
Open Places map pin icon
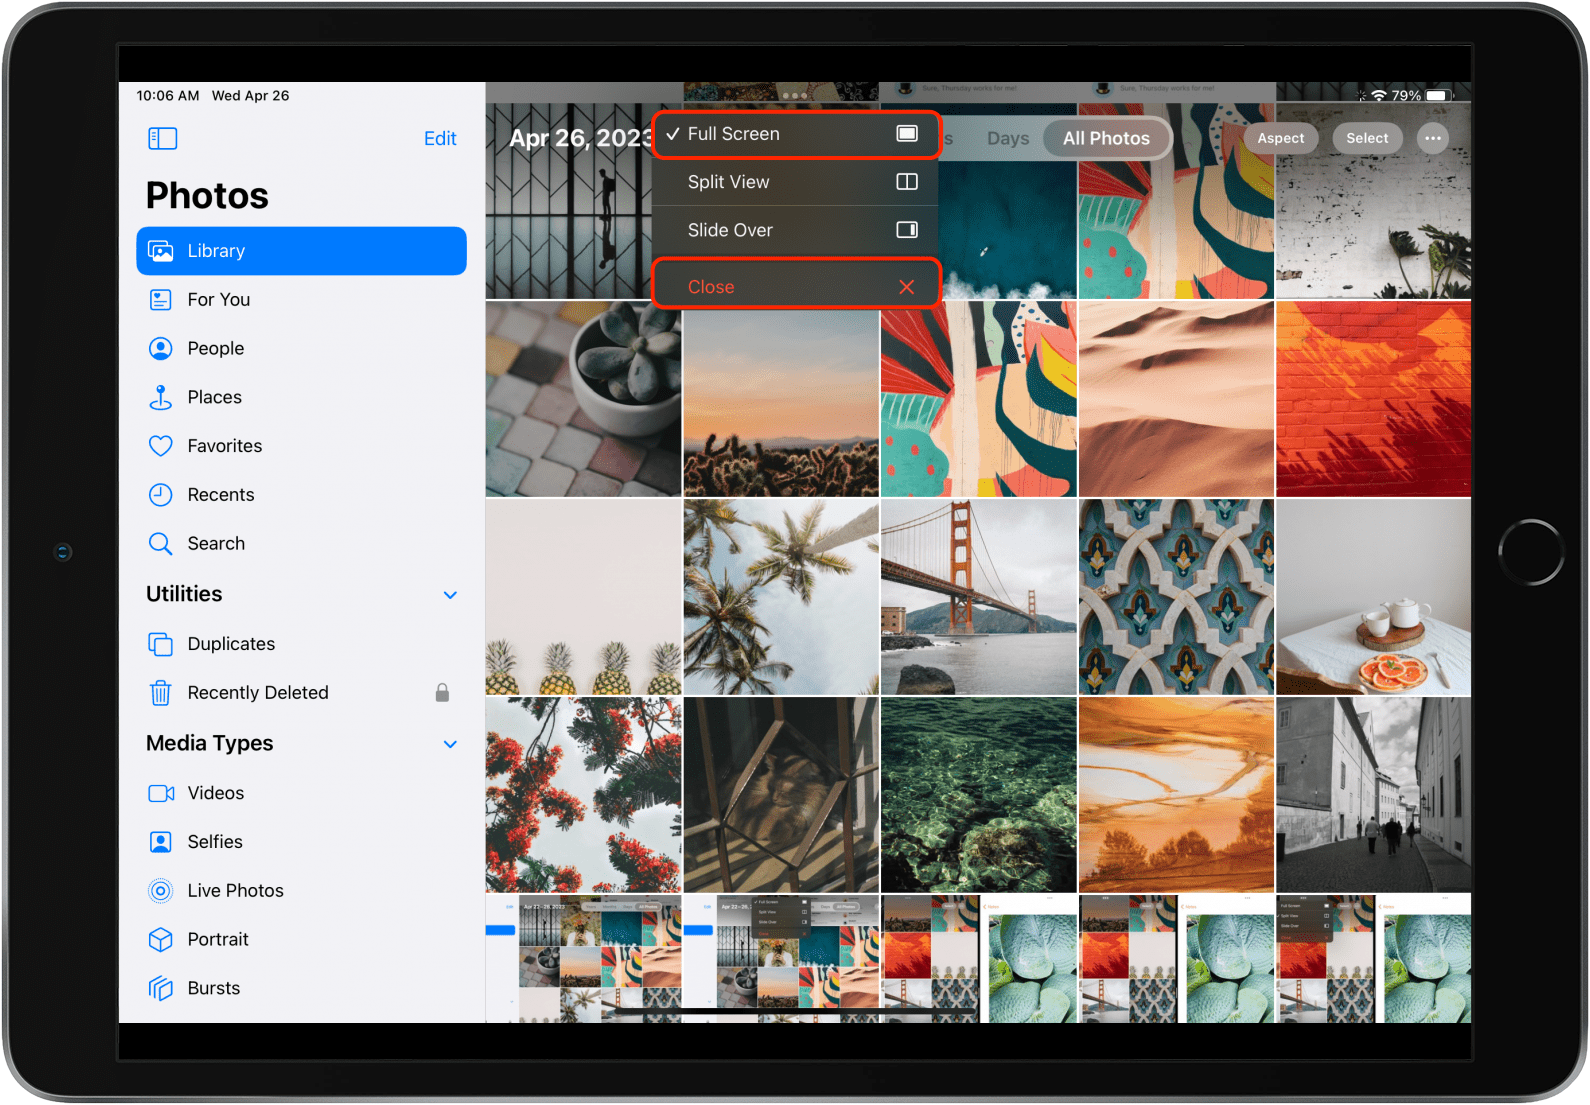coord(160,398)
